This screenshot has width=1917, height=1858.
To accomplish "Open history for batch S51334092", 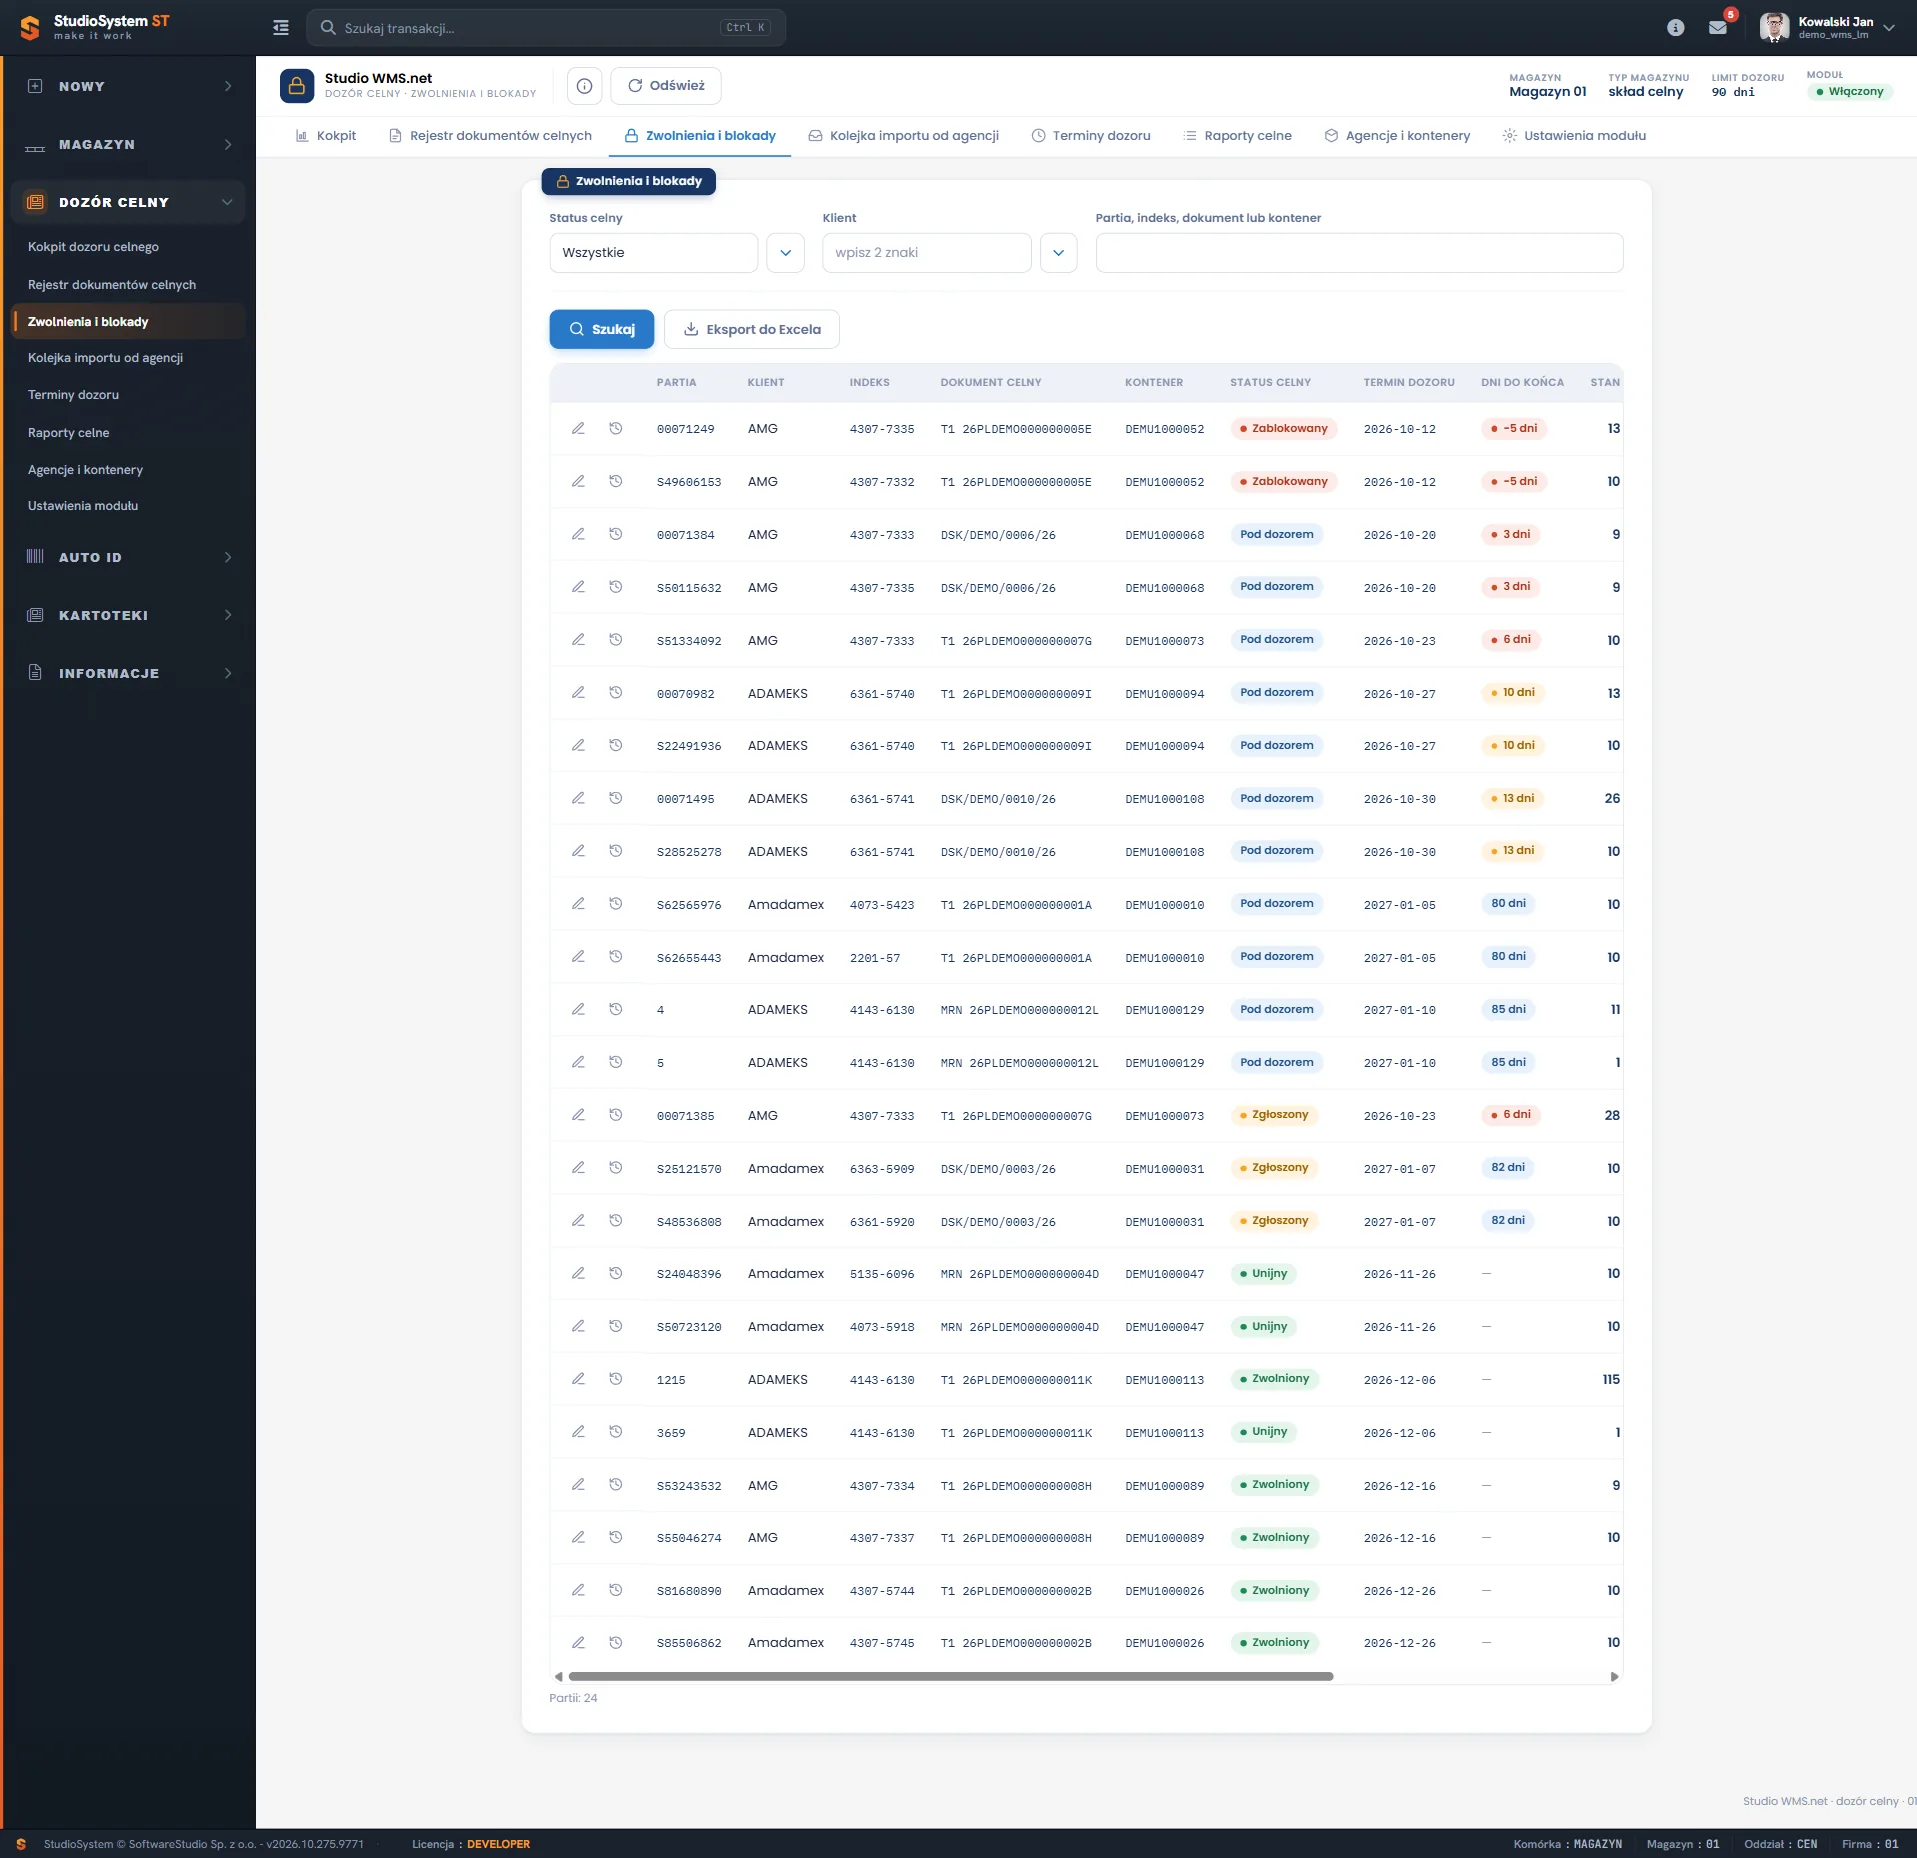I will pyautogui.click(x=616, y=640).
